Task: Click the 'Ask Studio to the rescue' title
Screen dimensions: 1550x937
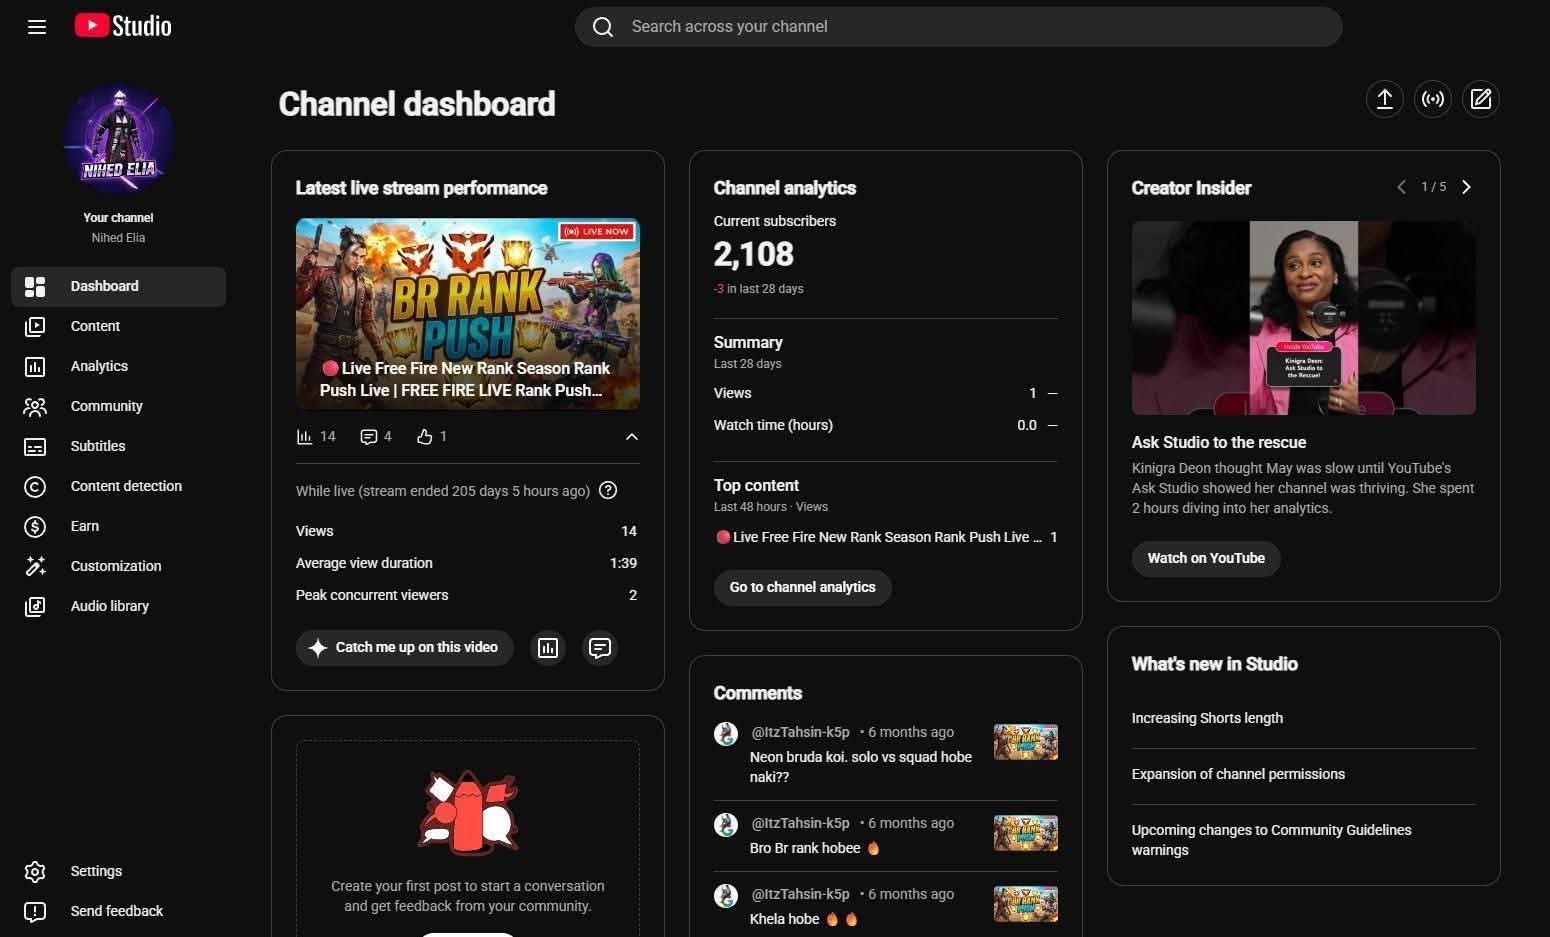Action: click(1219, 442)
